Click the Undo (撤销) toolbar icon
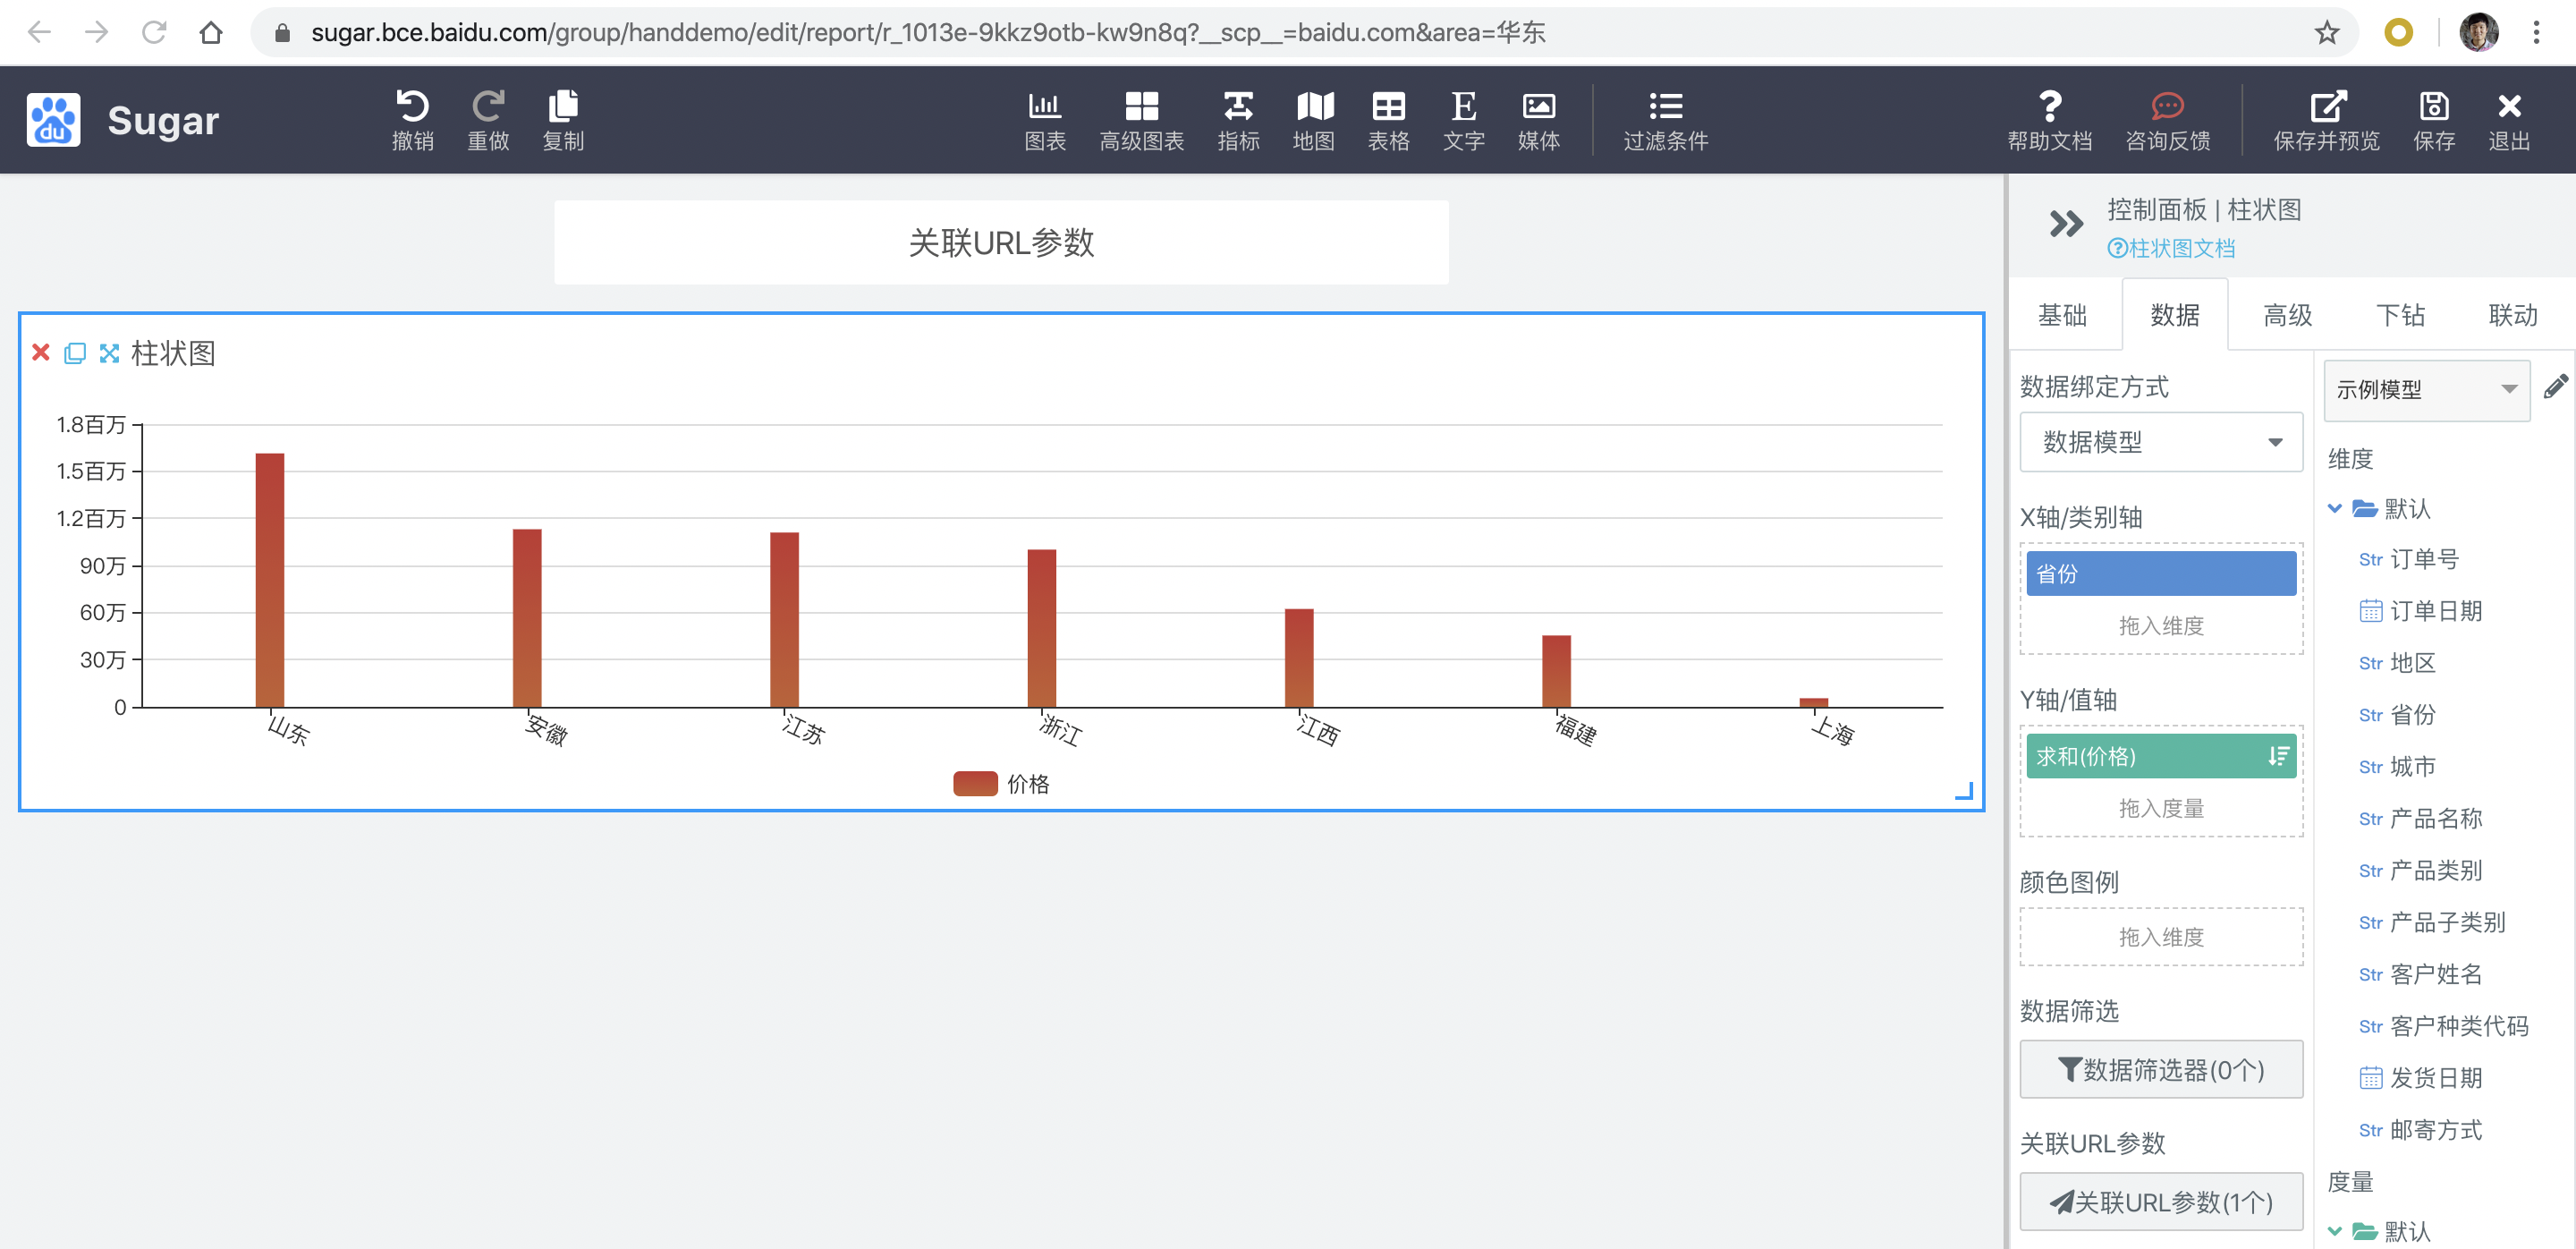The height and width of the screenshot is (1249, 2576). coord(412,120)
